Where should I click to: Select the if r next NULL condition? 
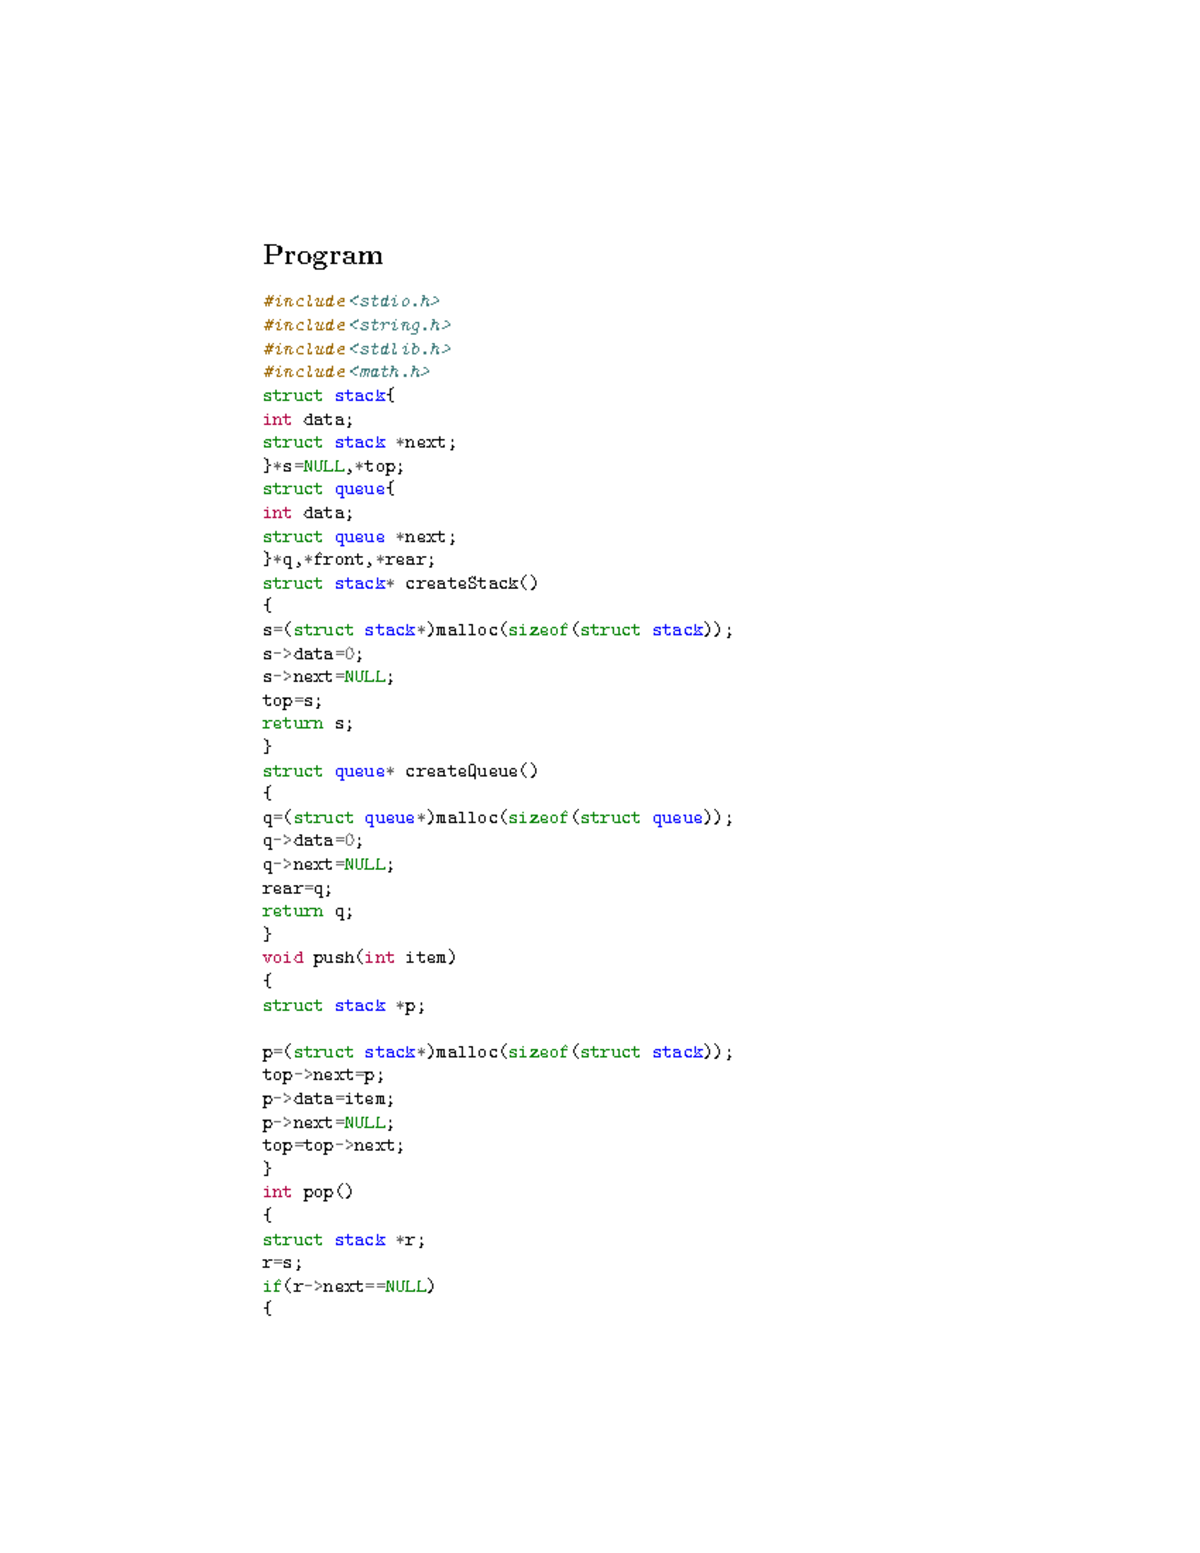(x=349, y=1286)
